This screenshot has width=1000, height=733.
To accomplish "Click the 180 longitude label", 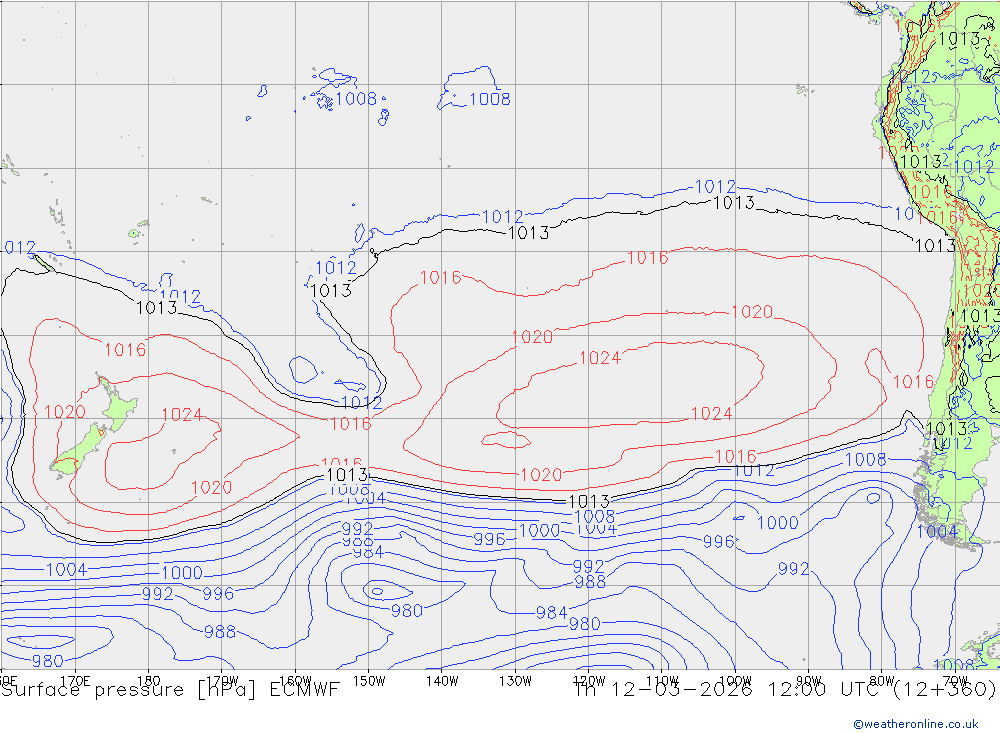I will (x=149, y=681).
